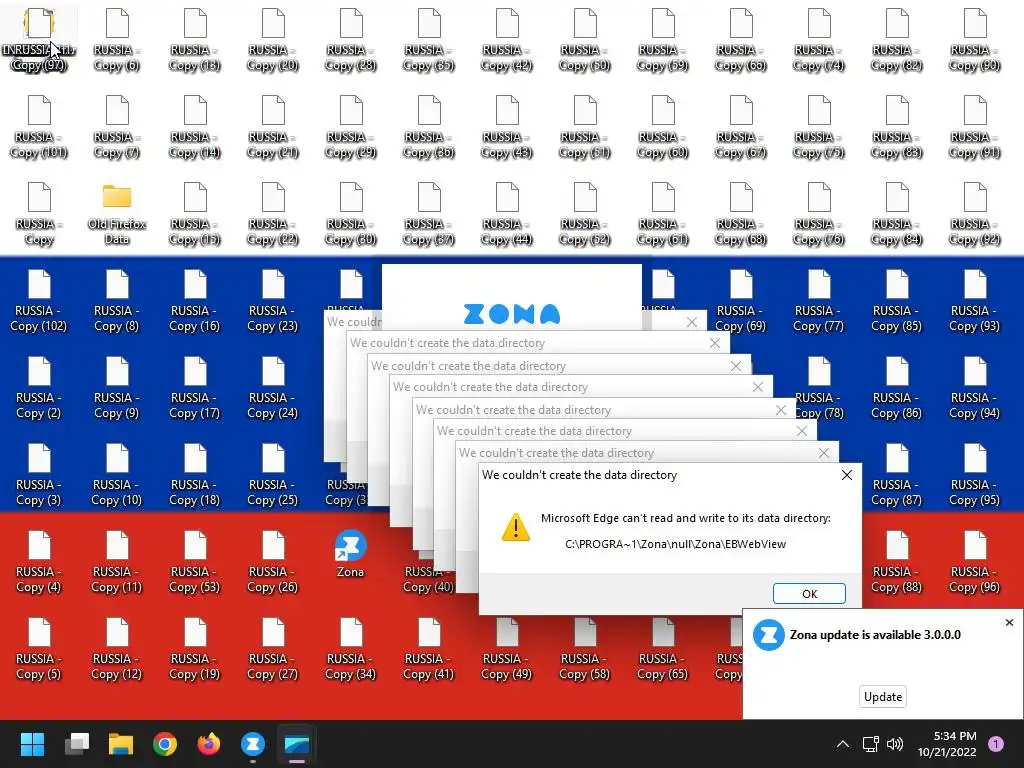Open network status tray icon

pos(870,744)
